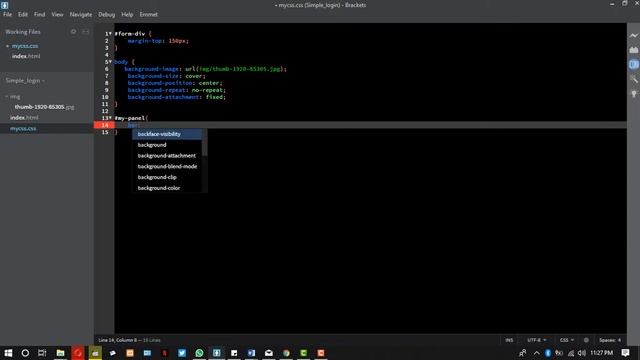Click the light bulb icon in right sidebar
The width and height of the screenshot is (640, 360).
coord(633,94)
